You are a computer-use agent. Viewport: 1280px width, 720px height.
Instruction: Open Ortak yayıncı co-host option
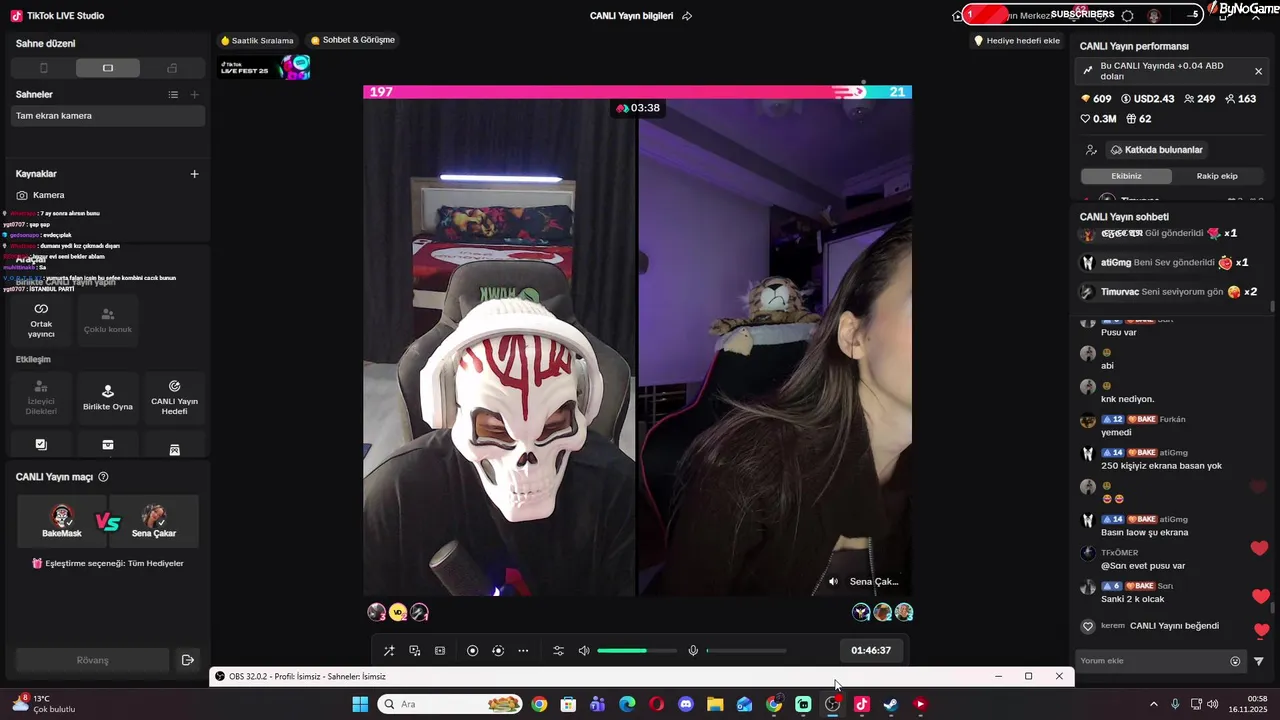click(41, 320)
